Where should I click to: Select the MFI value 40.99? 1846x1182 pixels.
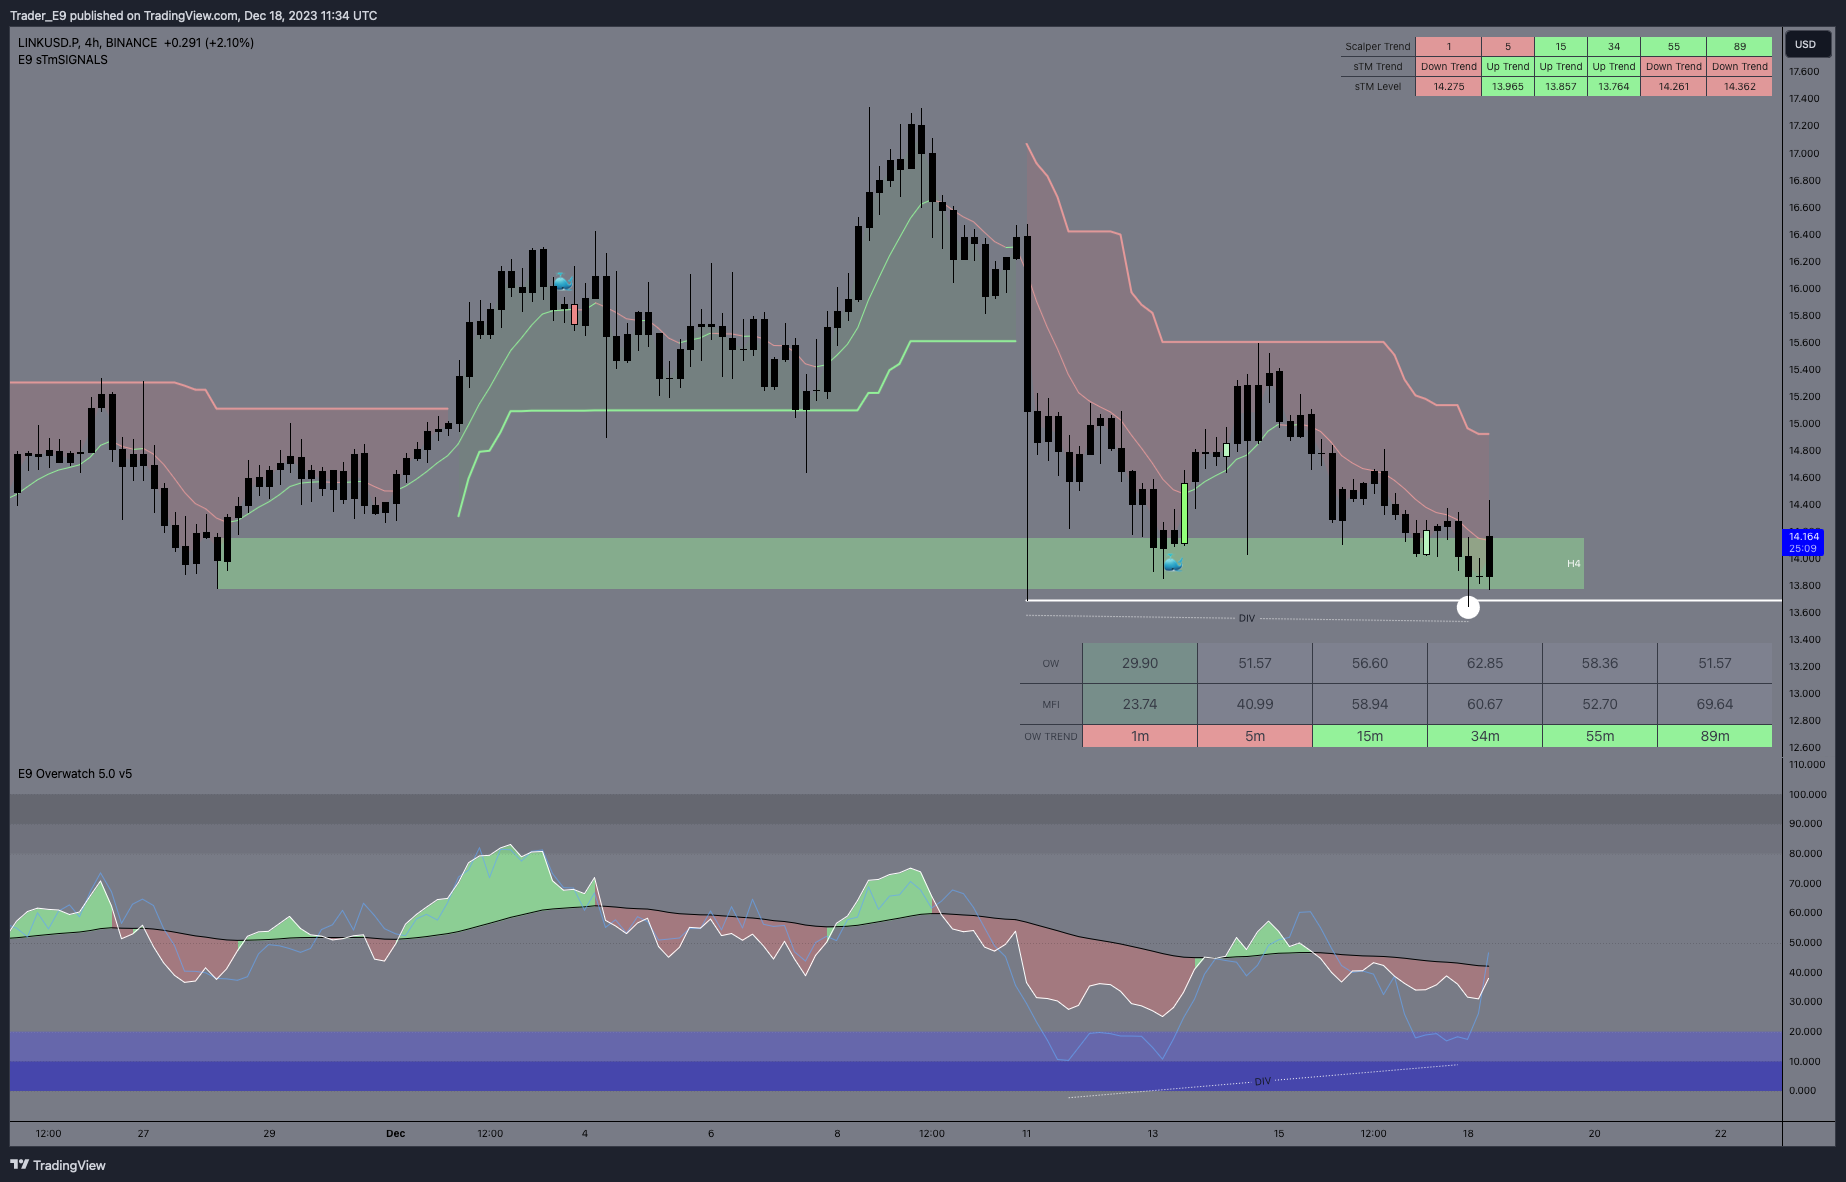point(1255,704)
